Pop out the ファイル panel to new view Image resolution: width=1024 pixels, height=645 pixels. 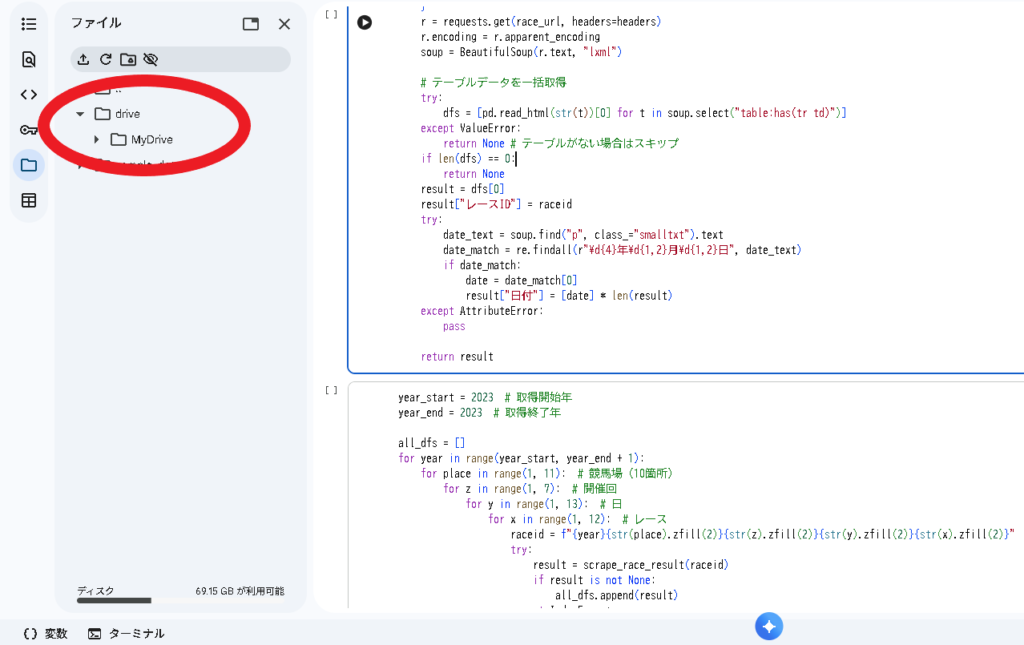click(x=251, y=24)
